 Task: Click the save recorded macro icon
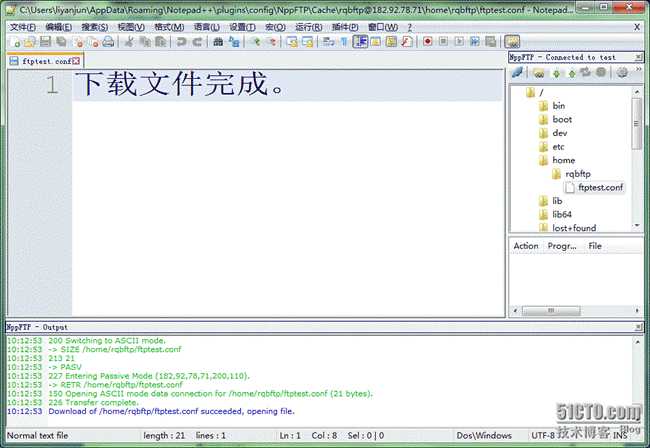[x=491, y=42]
